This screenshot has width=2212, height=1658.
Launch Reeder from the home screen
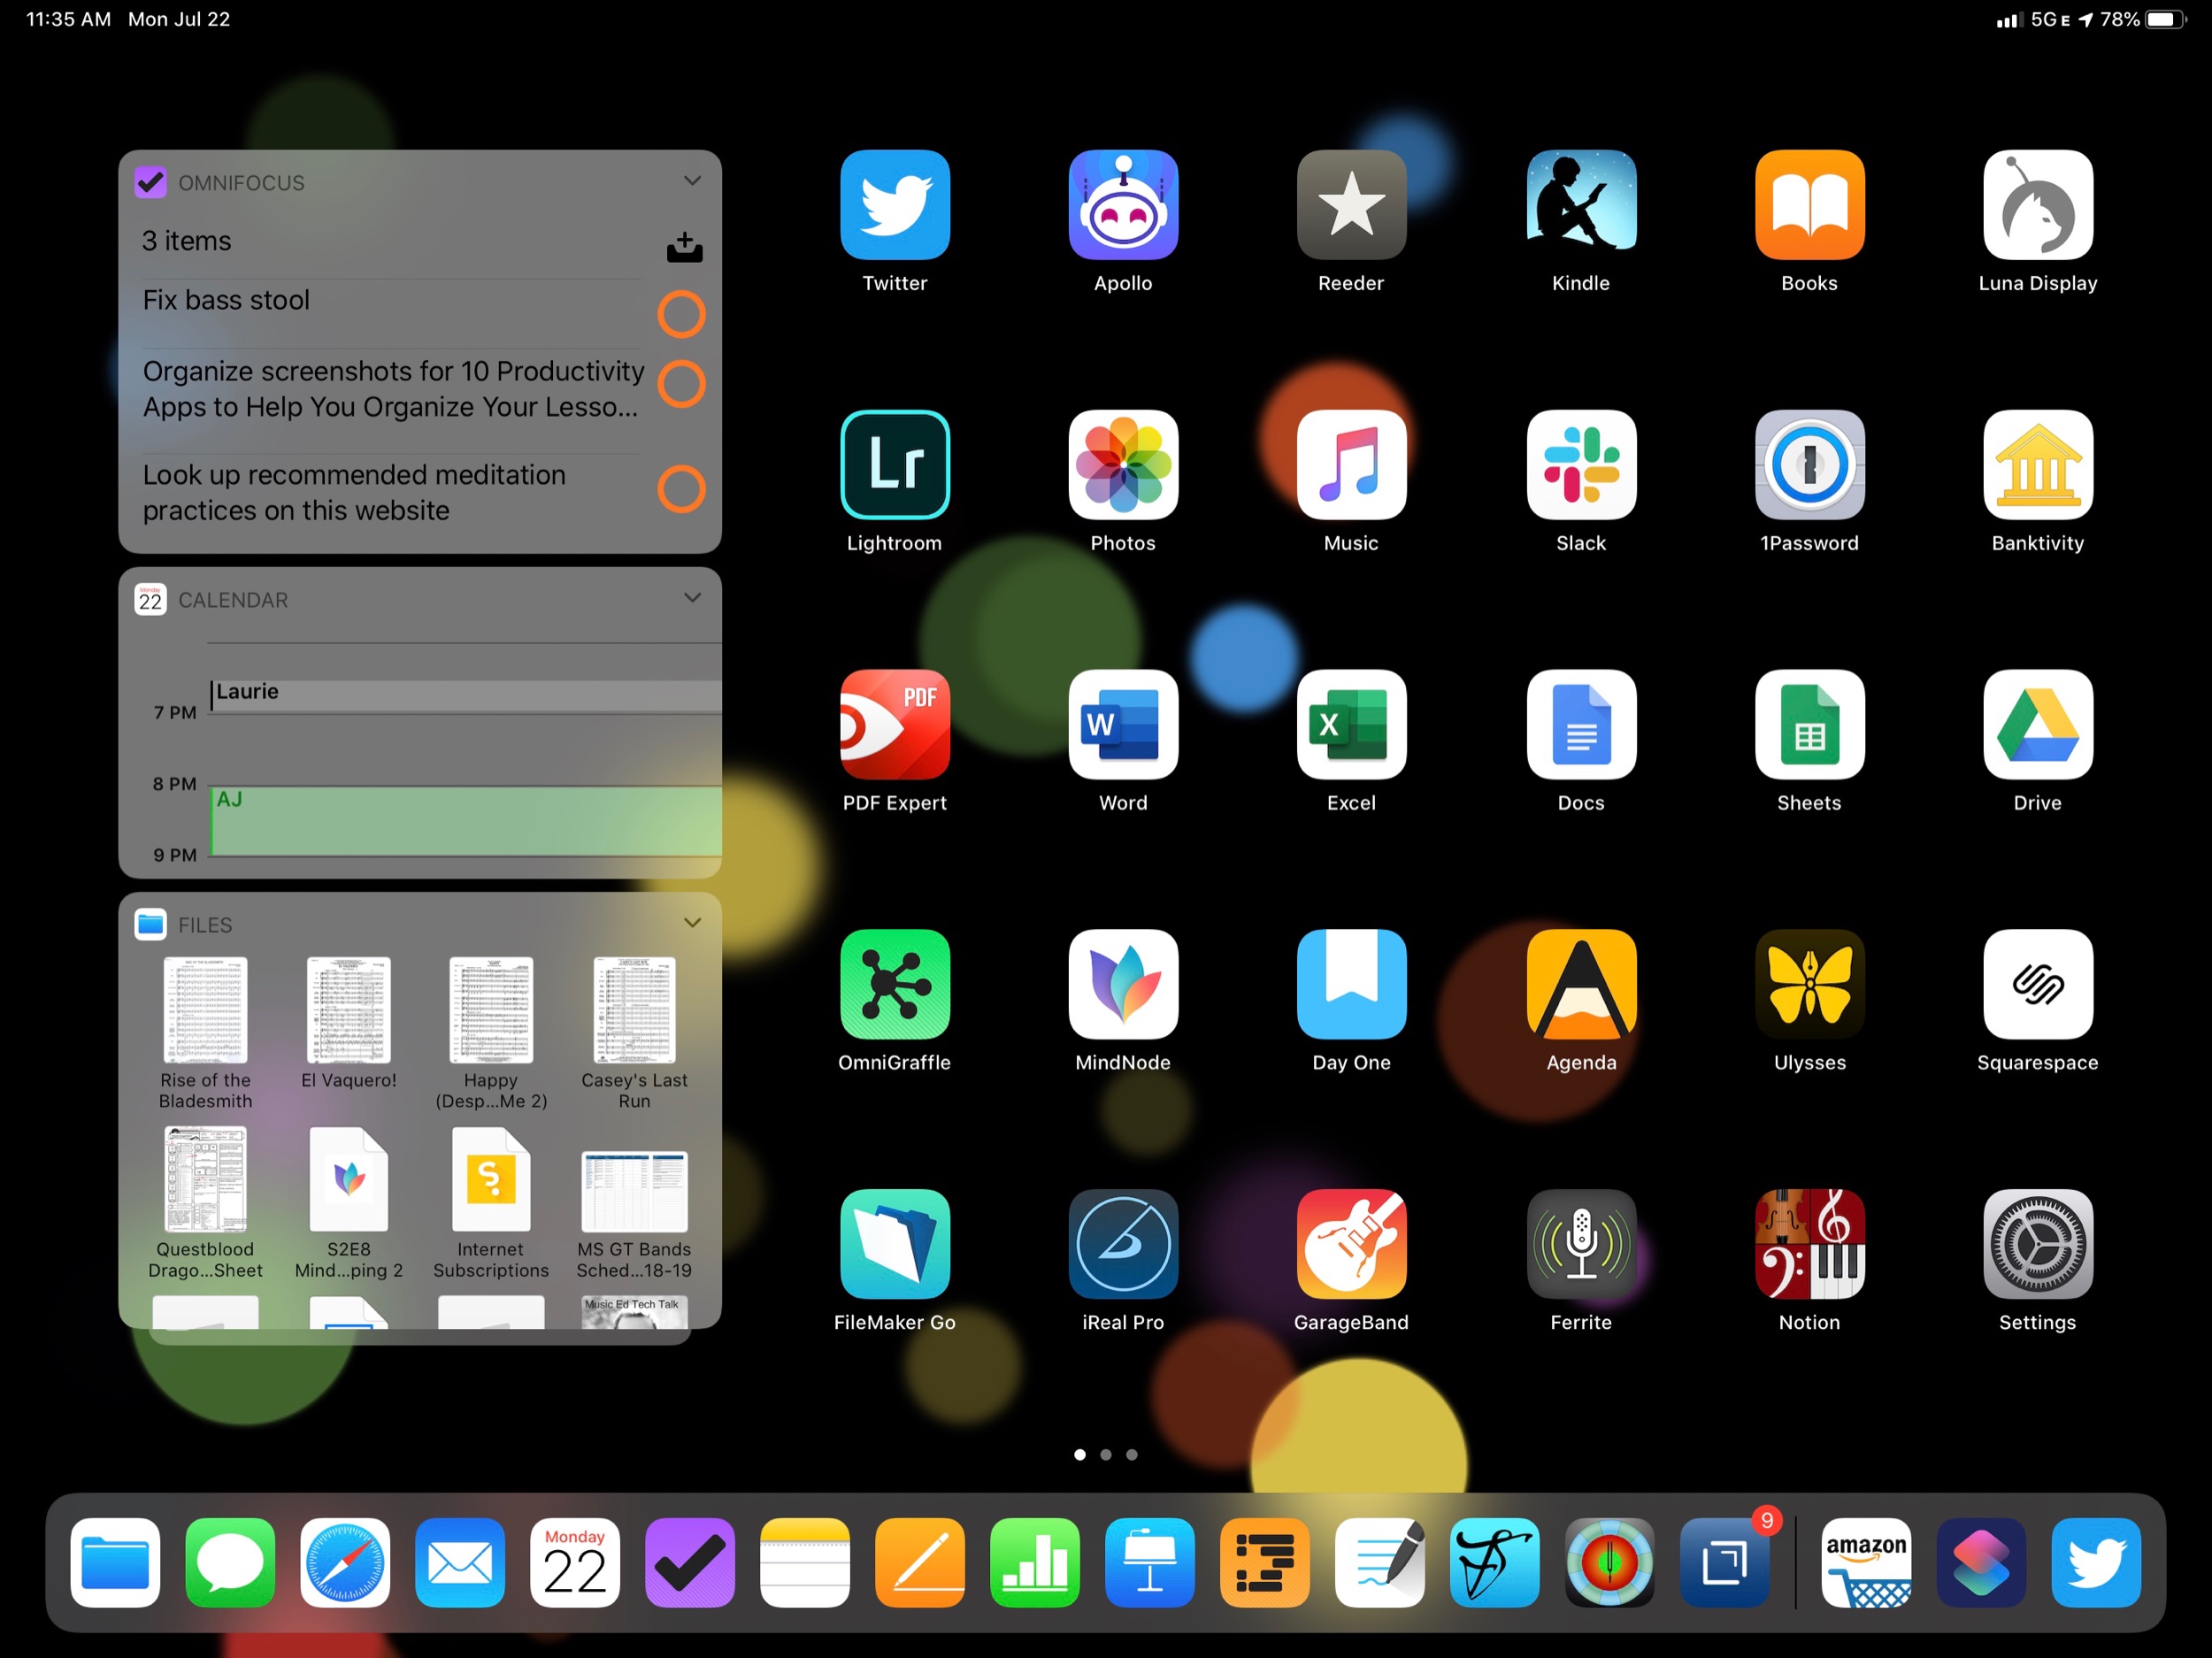point(1351,205)
